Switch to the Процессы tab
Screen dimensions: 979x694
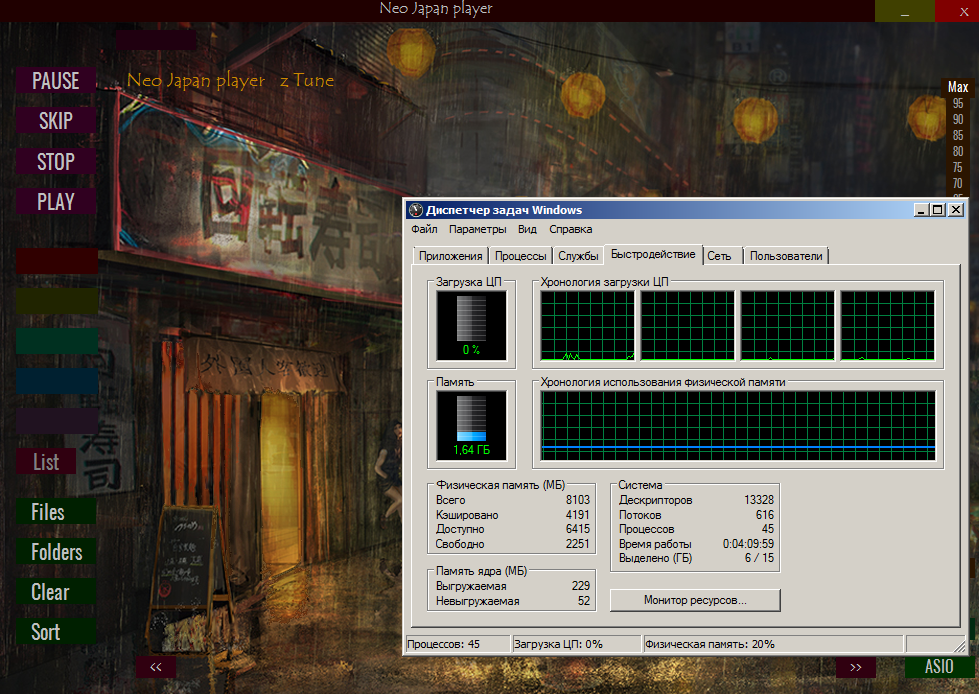(520, 256)
